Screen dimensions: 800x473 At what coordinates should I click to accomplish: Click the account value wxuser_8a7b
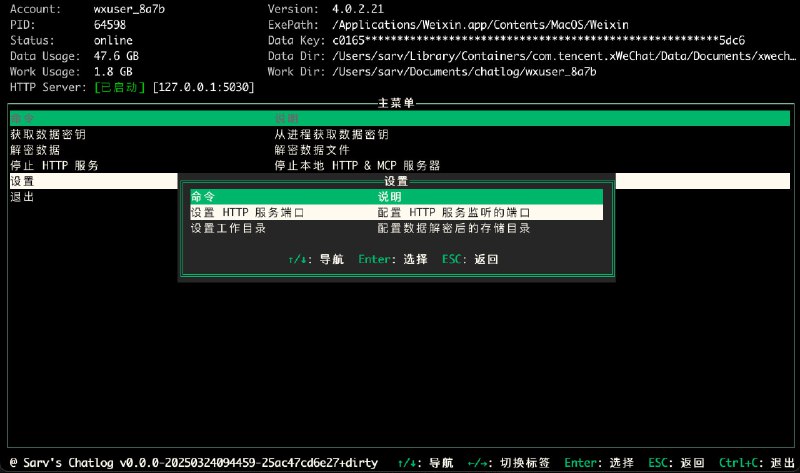(129, 9)
